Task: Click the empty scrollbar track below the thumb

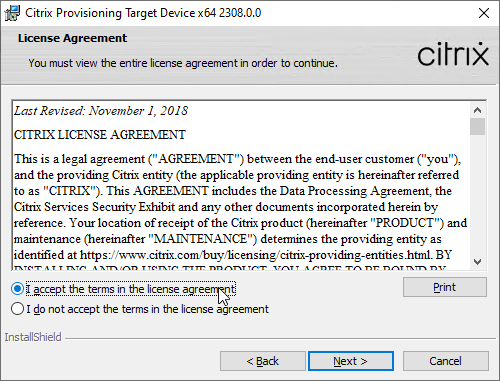Action: (478, 195)
